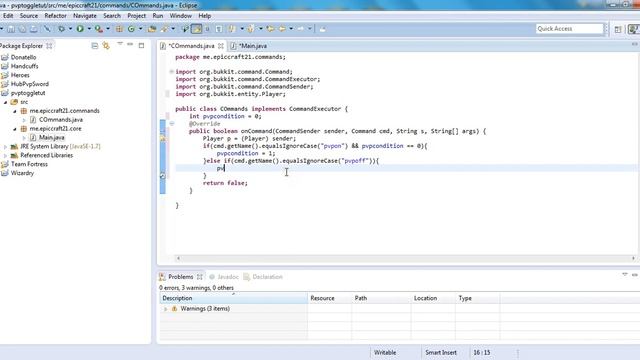
Task: Click the Resource column header
Action: [x=329, y=298]
